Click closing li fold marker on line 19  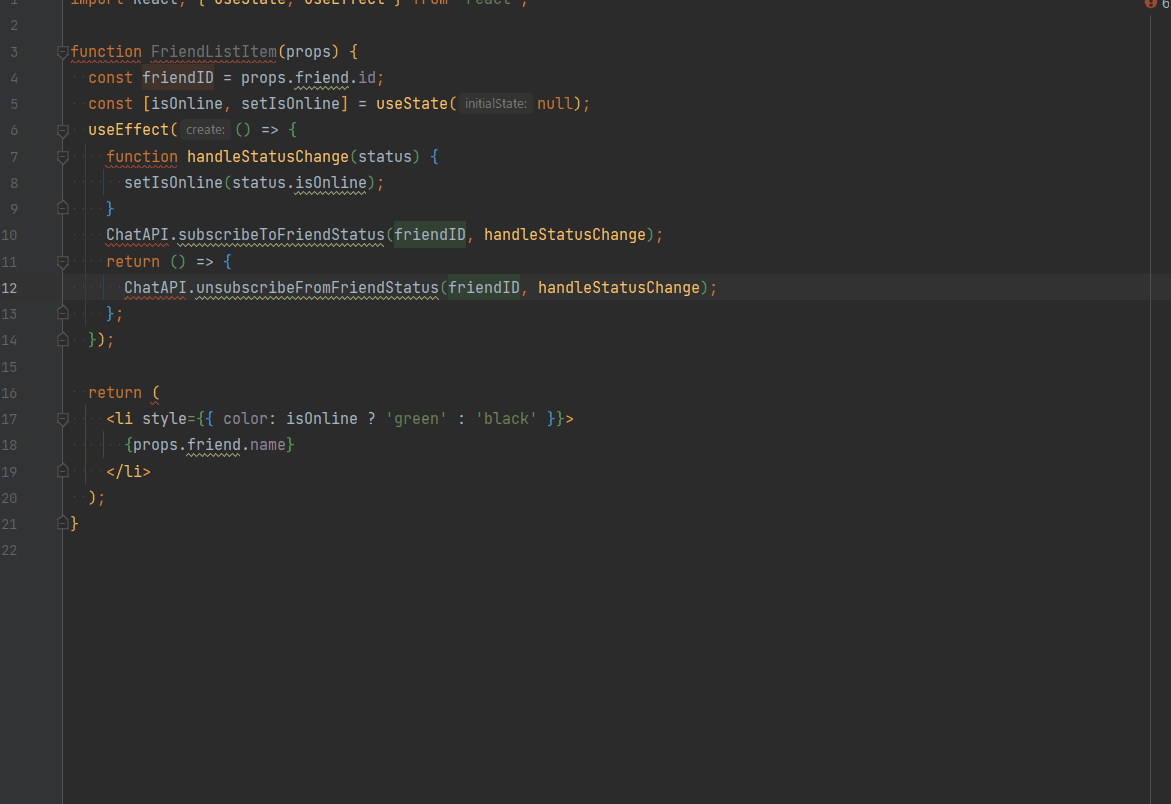[63, 471]
